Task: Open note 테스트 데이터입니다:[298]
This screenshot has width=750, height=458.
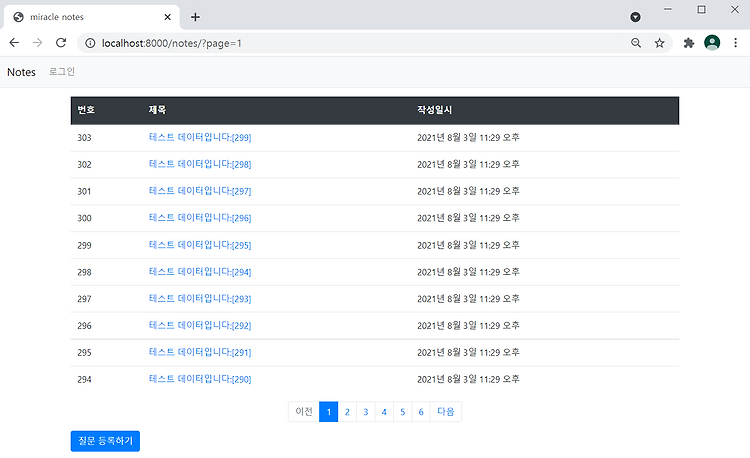Action: [200, 164]
